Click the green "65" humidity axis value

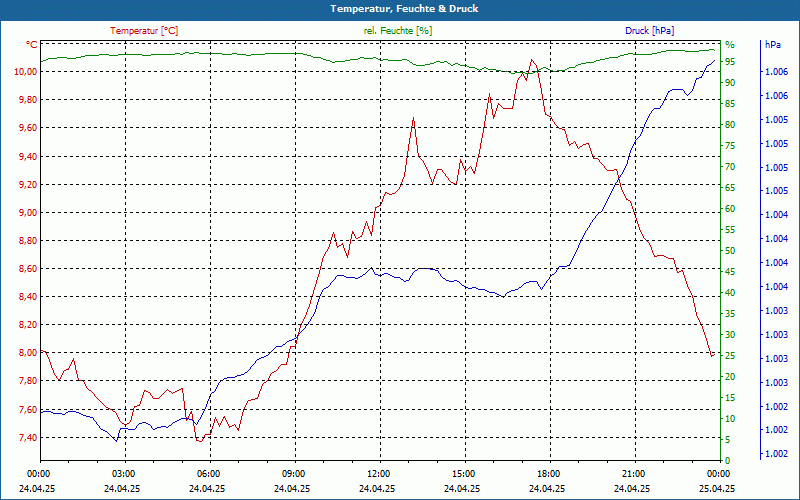(730, 188)
